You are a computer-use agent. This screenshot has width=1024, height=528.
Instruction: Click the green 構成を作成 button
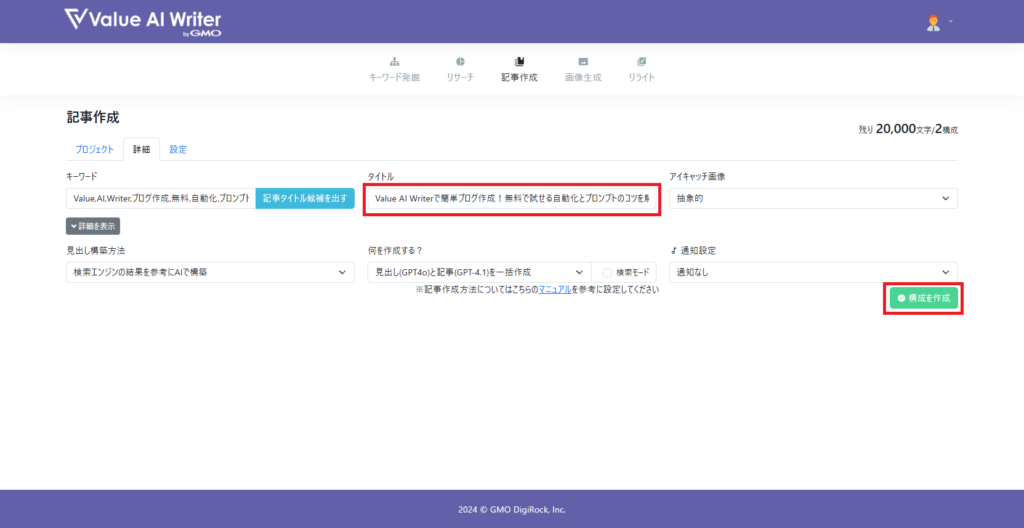[923, 298]
